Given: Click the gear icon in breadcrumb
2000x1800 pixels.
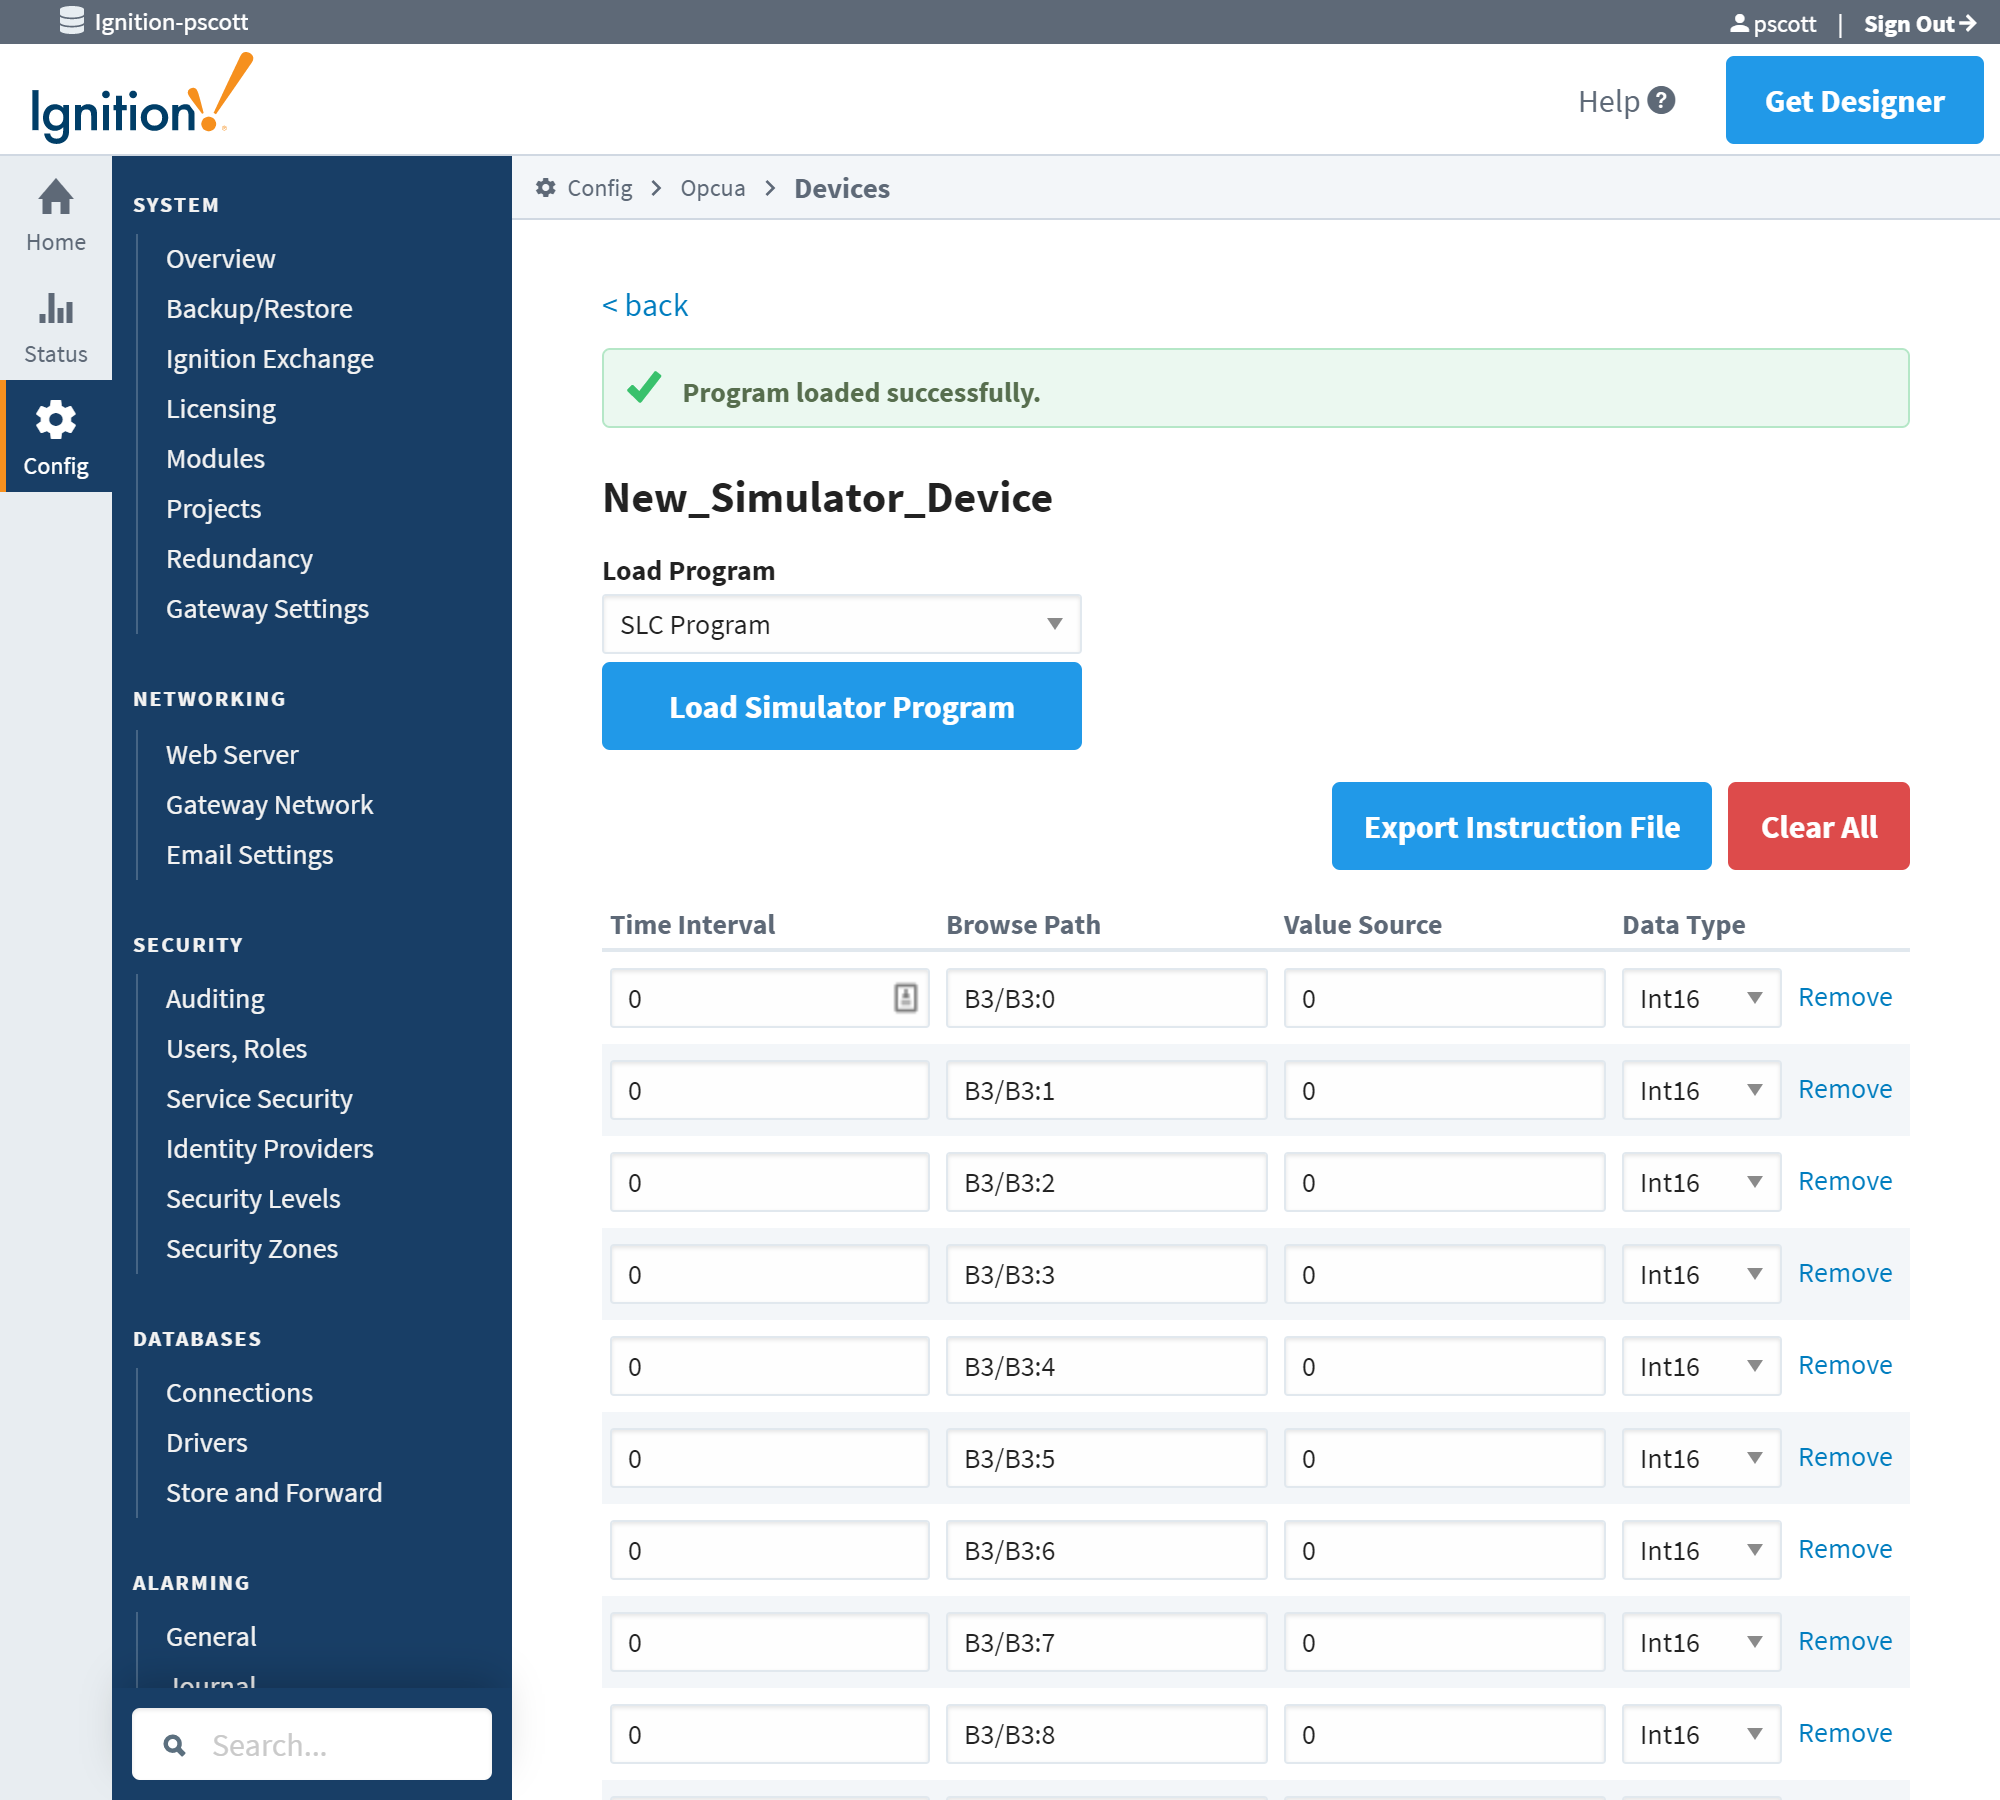Looking at the screenshot, I should click(545, 188).
